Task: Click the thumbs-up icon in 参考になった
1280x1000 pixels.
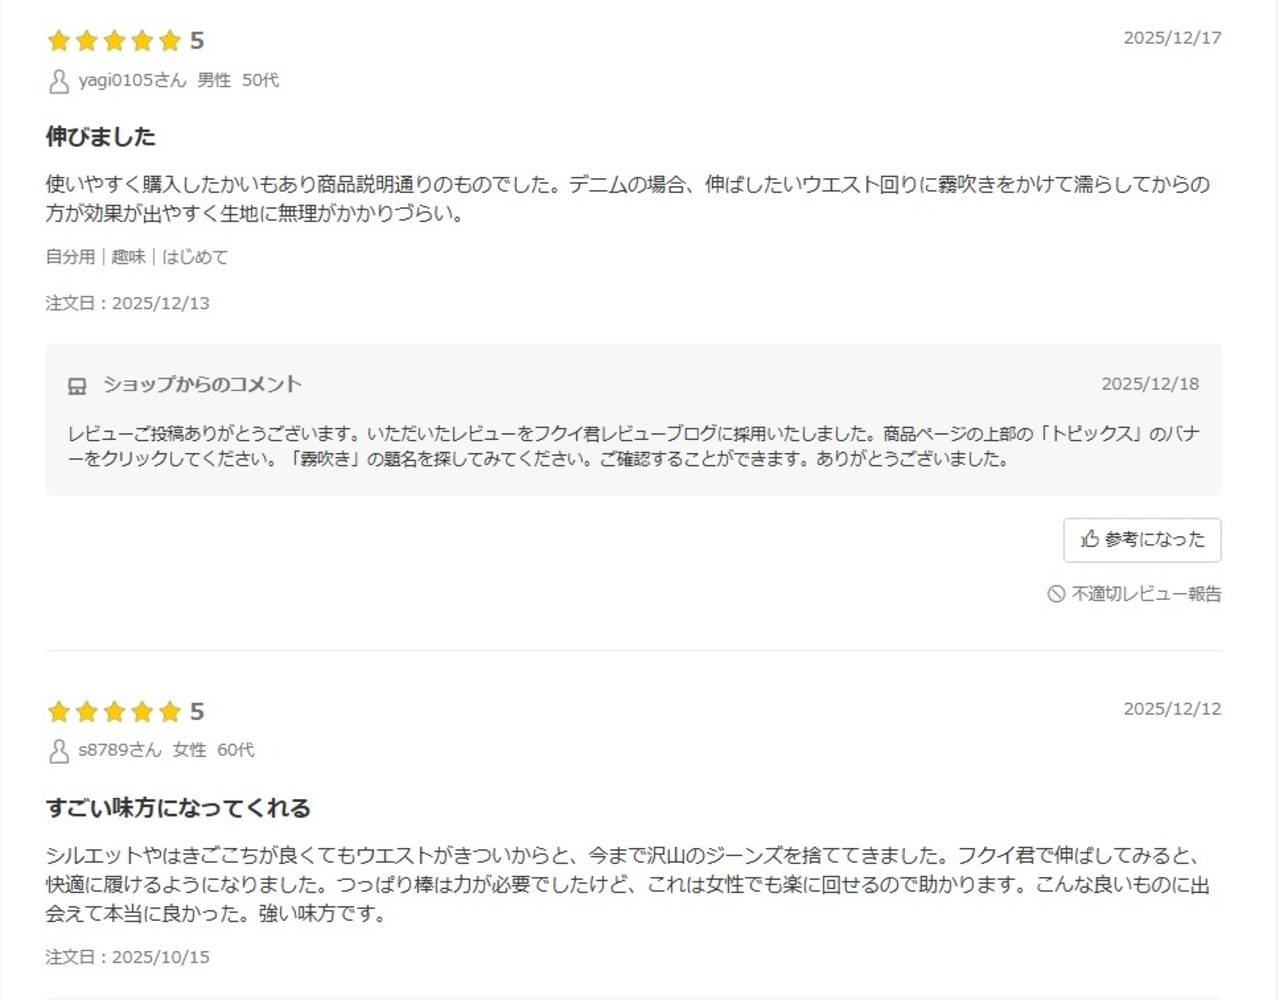Action: 1090,539
